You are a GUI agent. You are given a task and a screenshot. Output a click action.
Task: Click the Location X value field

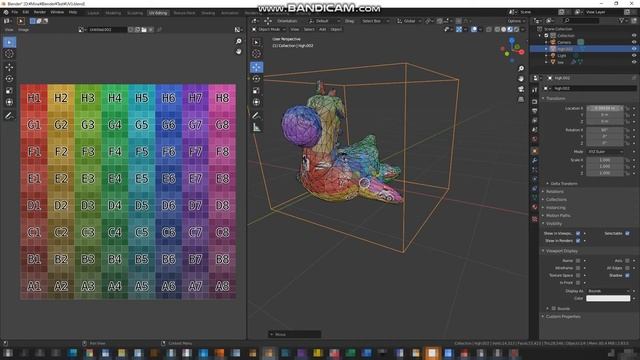(x=605, y=109)
